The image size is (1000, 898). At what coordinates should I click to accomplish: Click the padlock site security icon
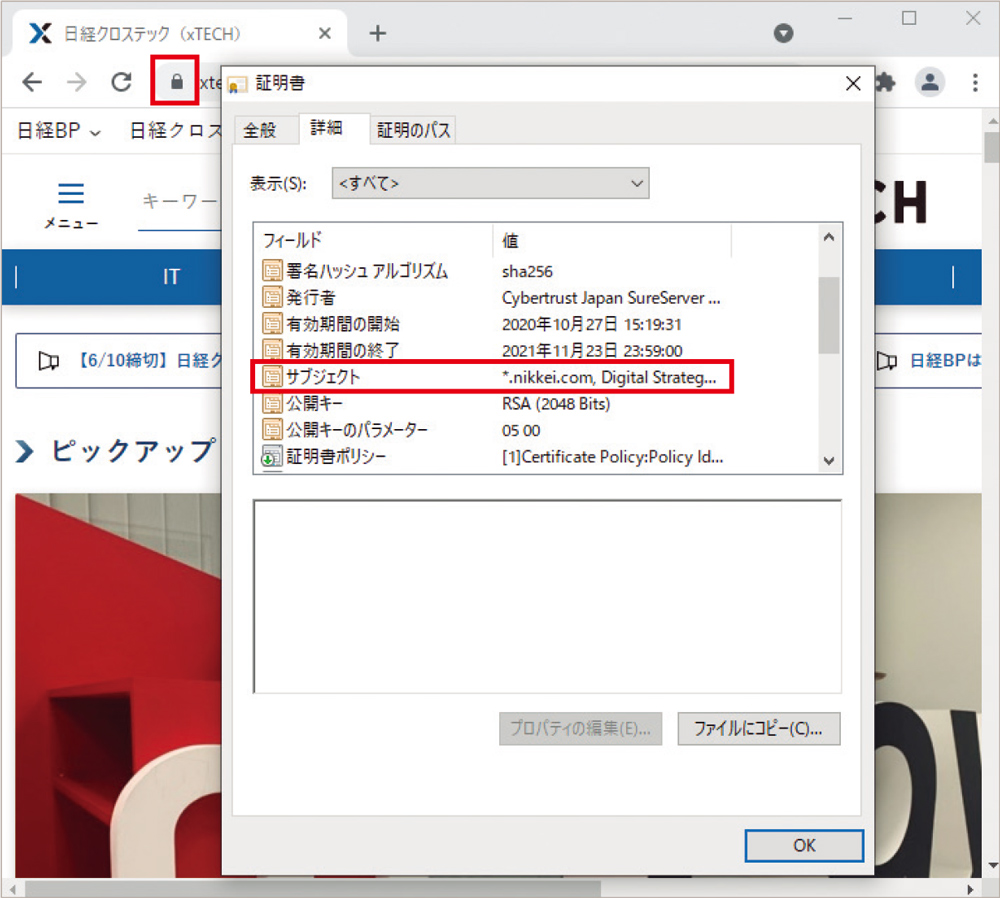click(177, 82)
